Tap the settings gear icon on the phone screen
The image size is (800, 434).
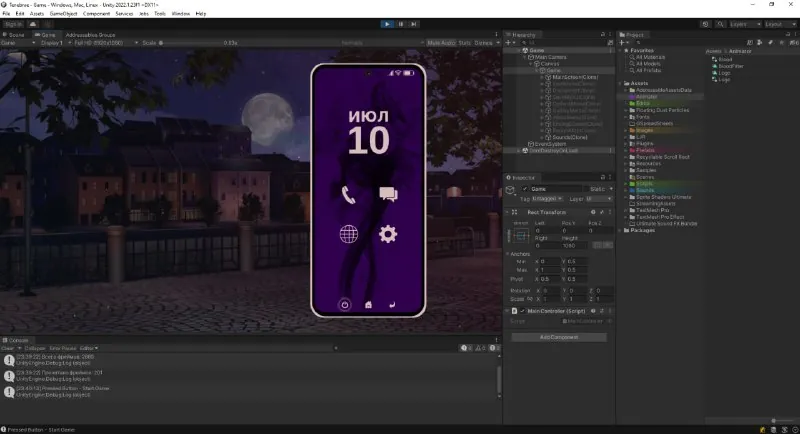point(388,234)
